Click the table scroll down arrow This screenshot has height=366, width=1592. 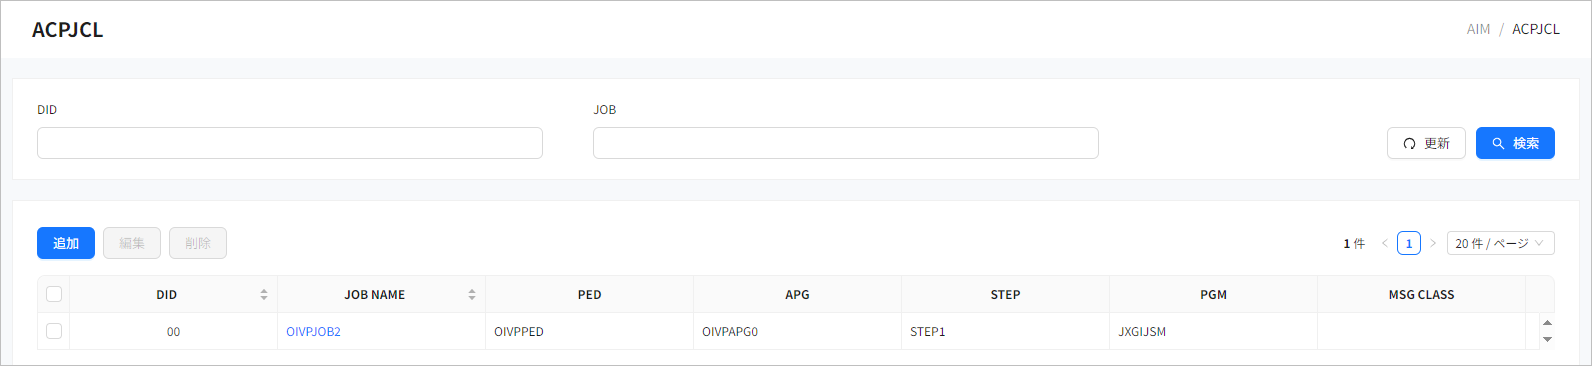(1547, 340)
